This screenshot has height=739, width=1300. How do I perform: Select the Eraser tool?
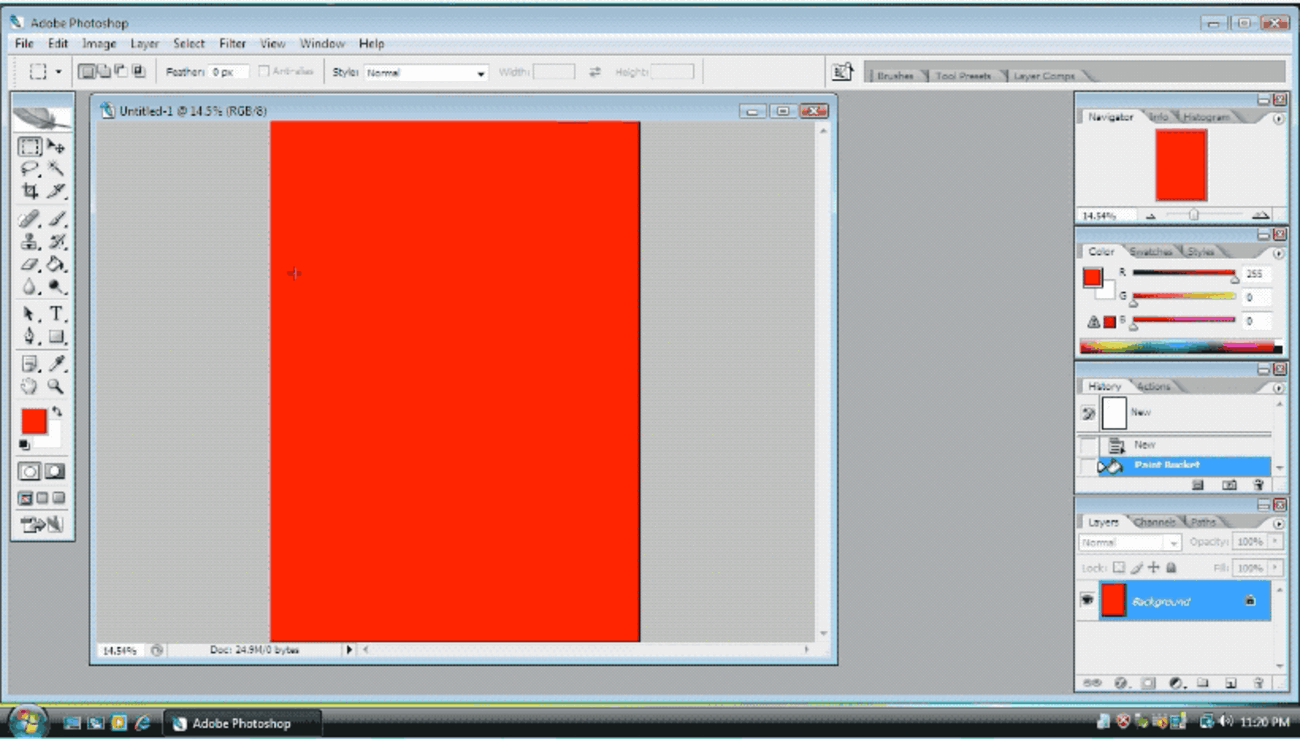[x=31, y=264]
